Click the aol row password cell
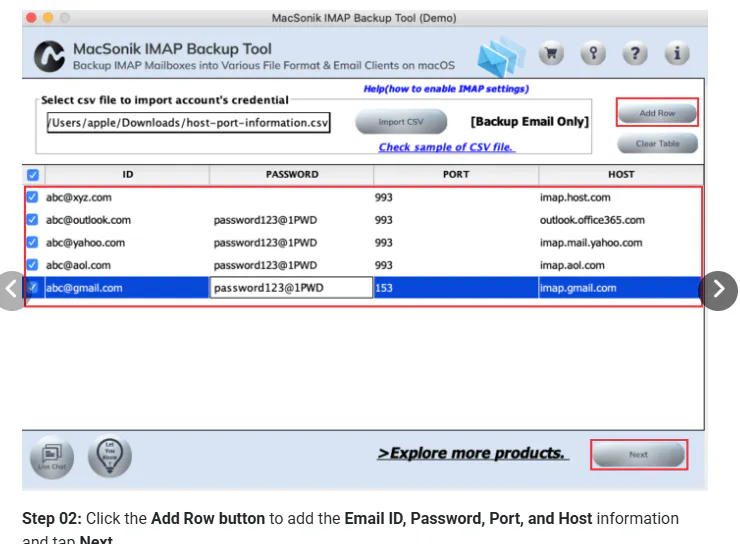 tap(291, 265)
